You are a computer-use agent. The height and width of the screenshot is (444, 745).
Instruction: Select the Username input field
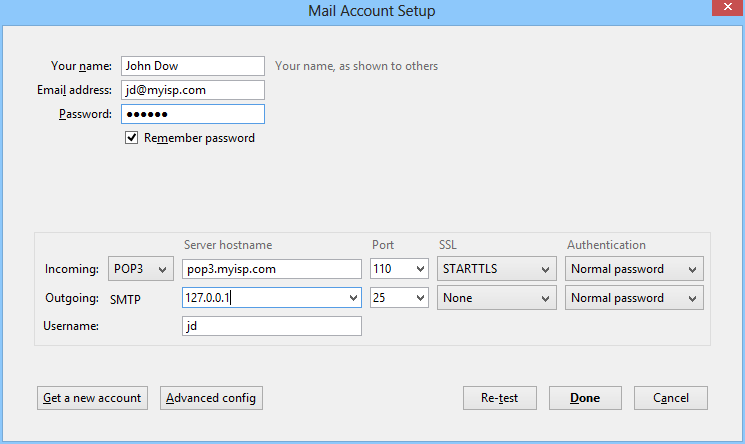pyautogui.click(x=272, y=326)
